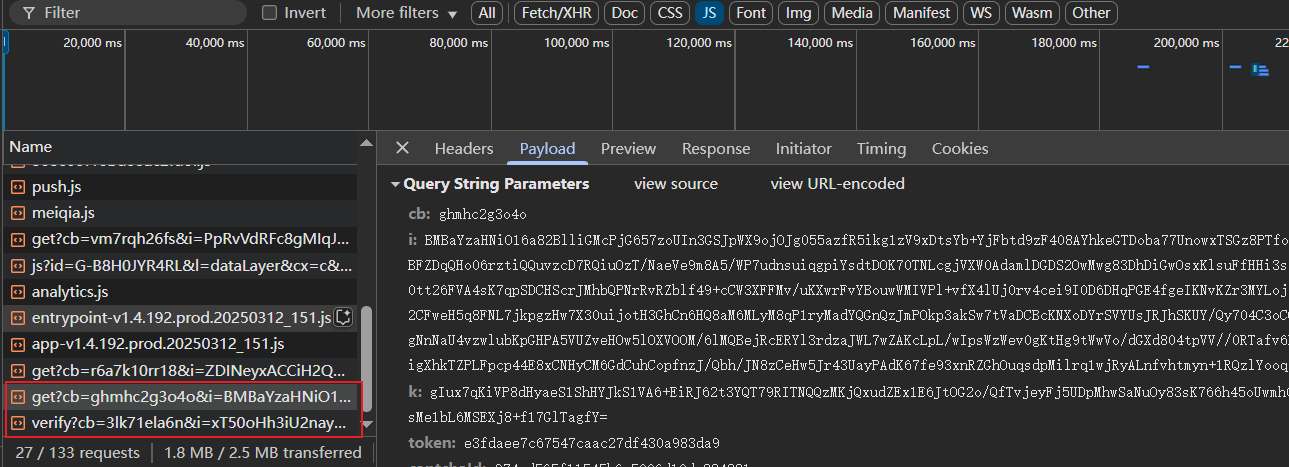Screen dimensions: 1289x467
Task: Click the script icon next to push.js
Action: coord(18,187)
